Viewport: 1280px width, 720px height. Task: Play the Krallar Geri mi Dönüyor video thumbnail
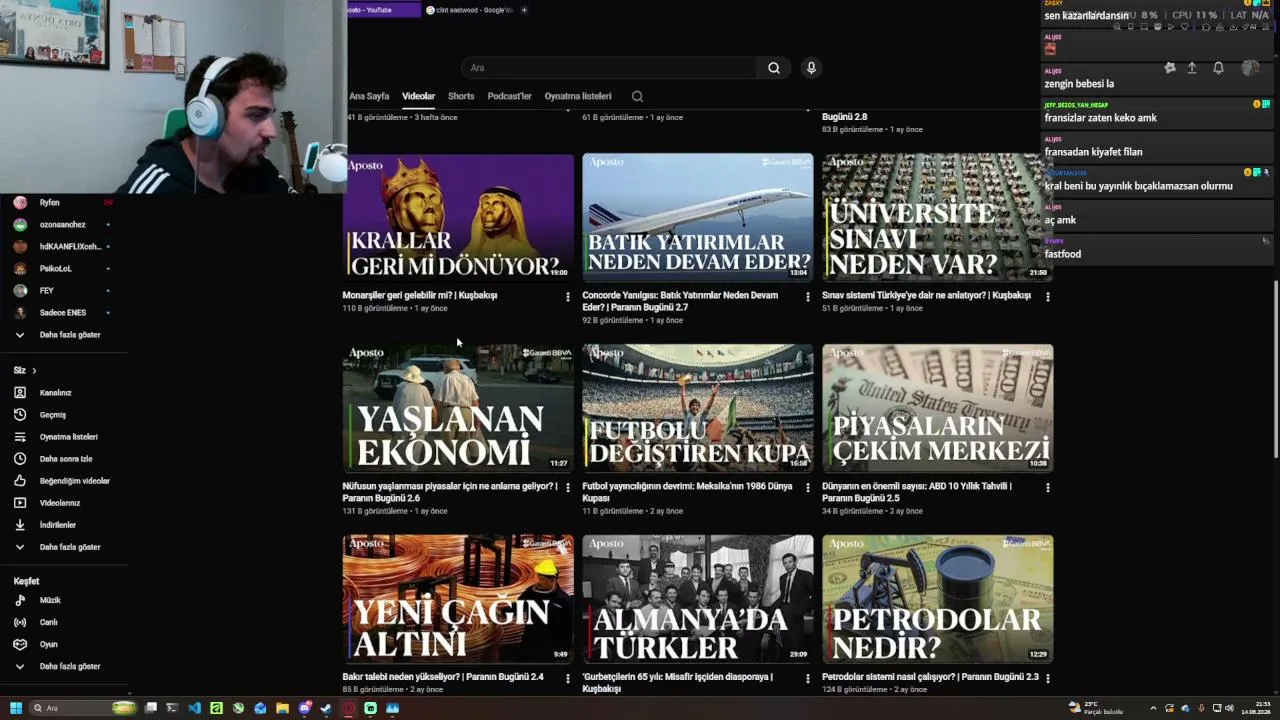(458, 217)
